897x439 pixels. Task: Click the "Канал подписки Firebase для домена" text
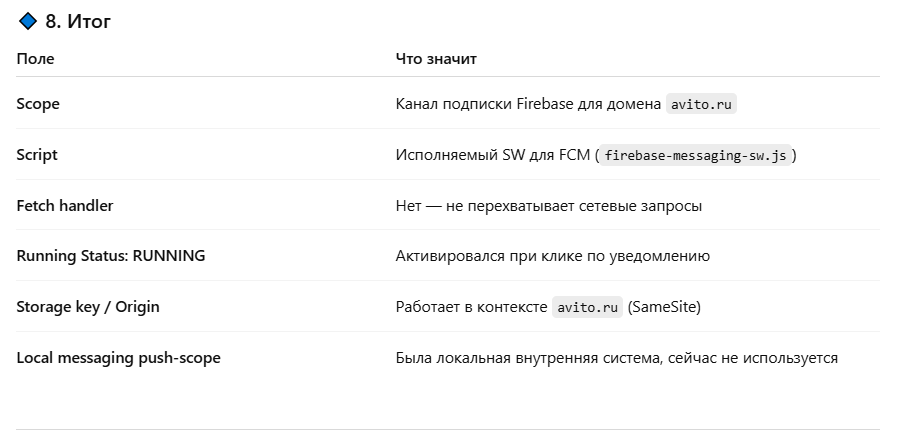click(528, 104)
